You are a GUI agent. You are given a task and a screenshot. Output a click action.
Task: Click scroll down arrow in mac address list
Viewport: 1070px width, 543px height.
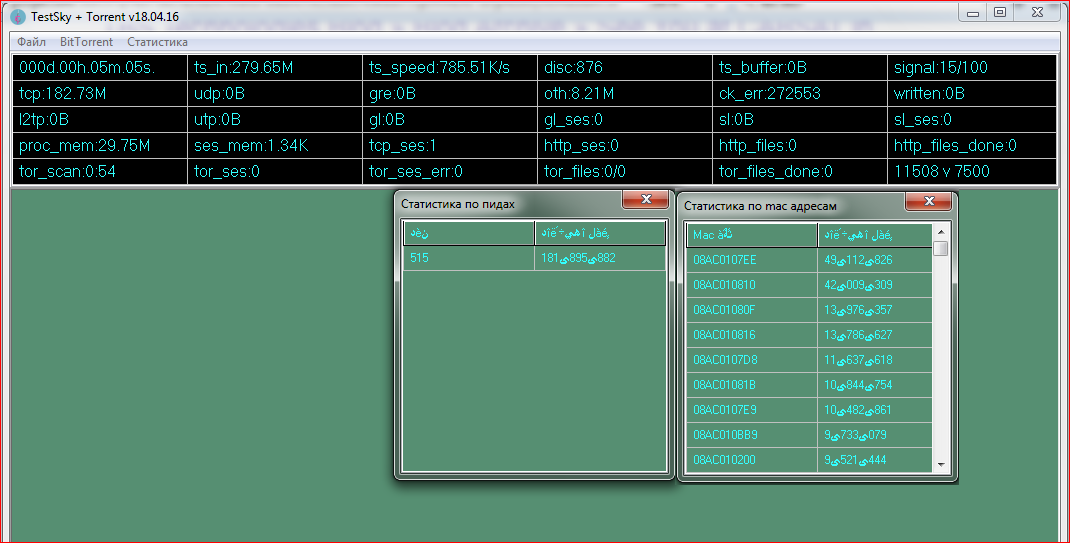pos(940,464)
